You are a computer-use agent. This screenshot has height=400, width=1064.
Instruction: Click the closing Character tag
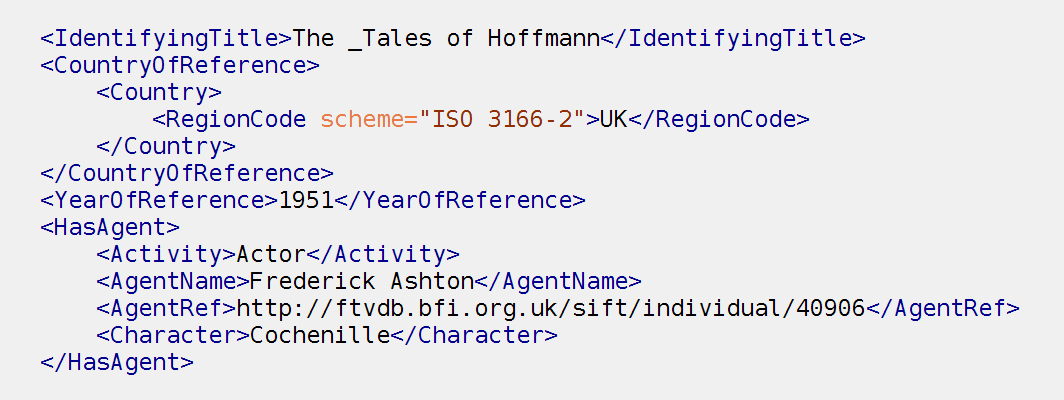pyautogui.click(x=474, y=335)
